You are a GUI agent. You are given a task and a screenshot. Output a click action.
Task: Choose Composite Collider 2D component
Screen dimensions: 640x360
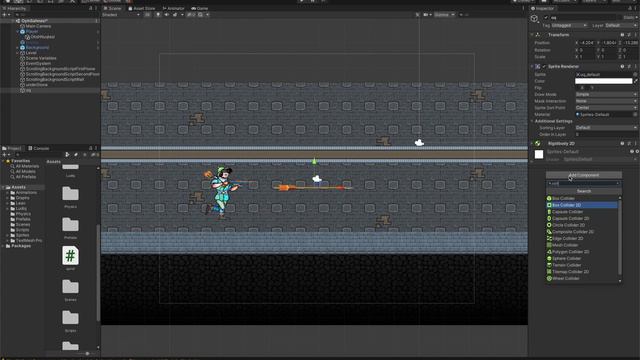tap(582, 232)
